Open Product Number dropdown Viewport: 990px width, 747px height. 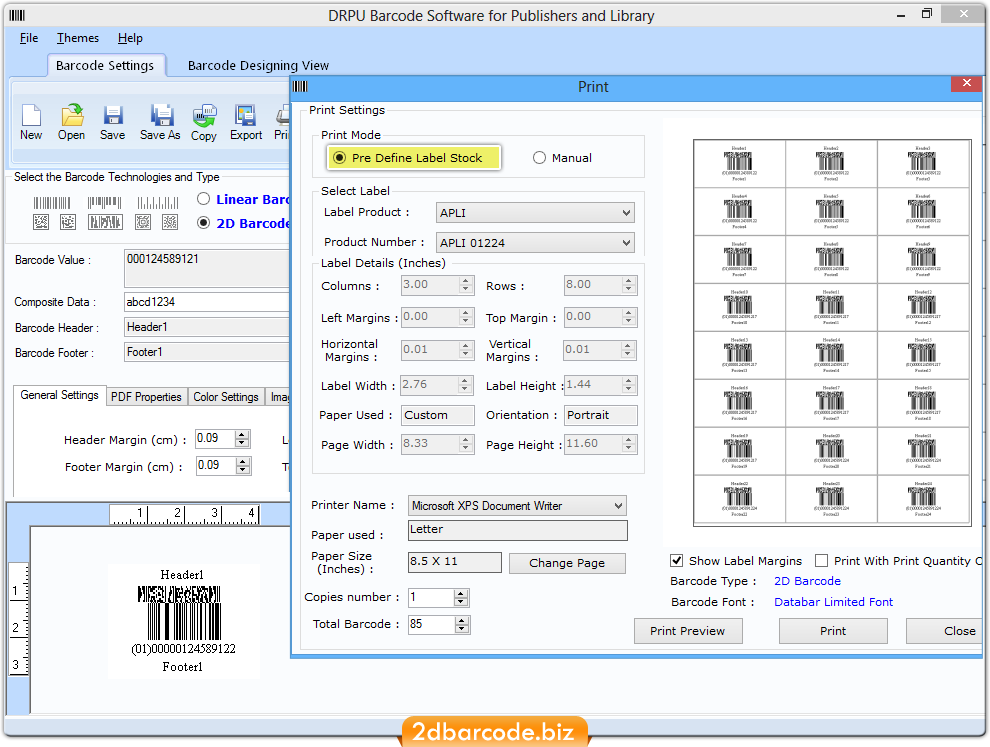coord(535,242)
